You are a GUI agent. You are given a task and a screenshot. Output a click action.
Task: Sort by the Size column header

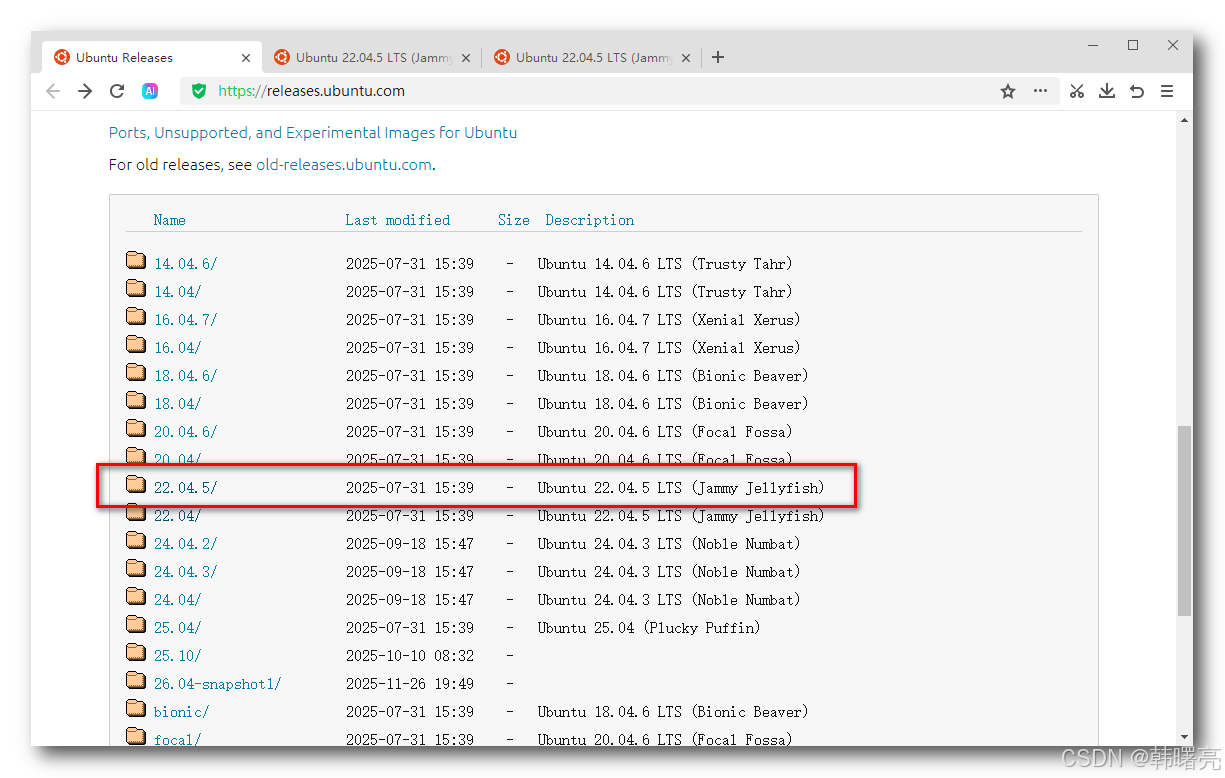click(x=514, y=220)
